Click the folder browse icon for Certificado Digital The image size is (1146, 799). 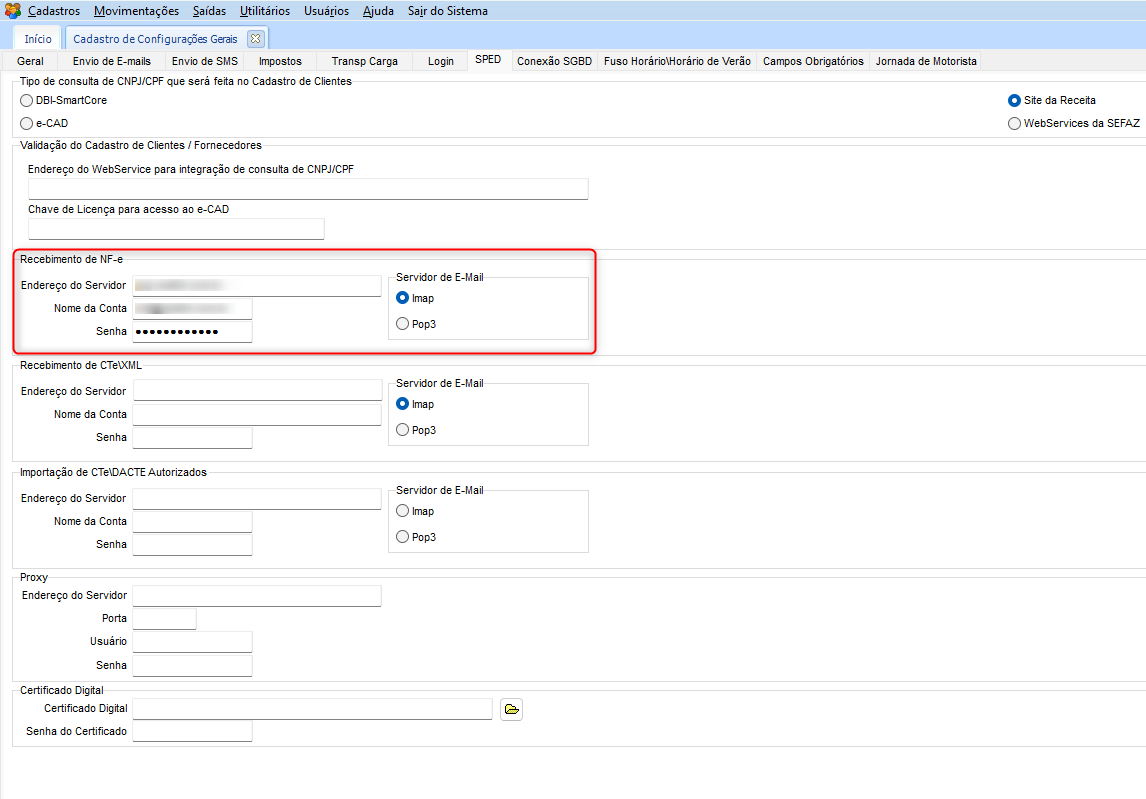pos(511,710)
